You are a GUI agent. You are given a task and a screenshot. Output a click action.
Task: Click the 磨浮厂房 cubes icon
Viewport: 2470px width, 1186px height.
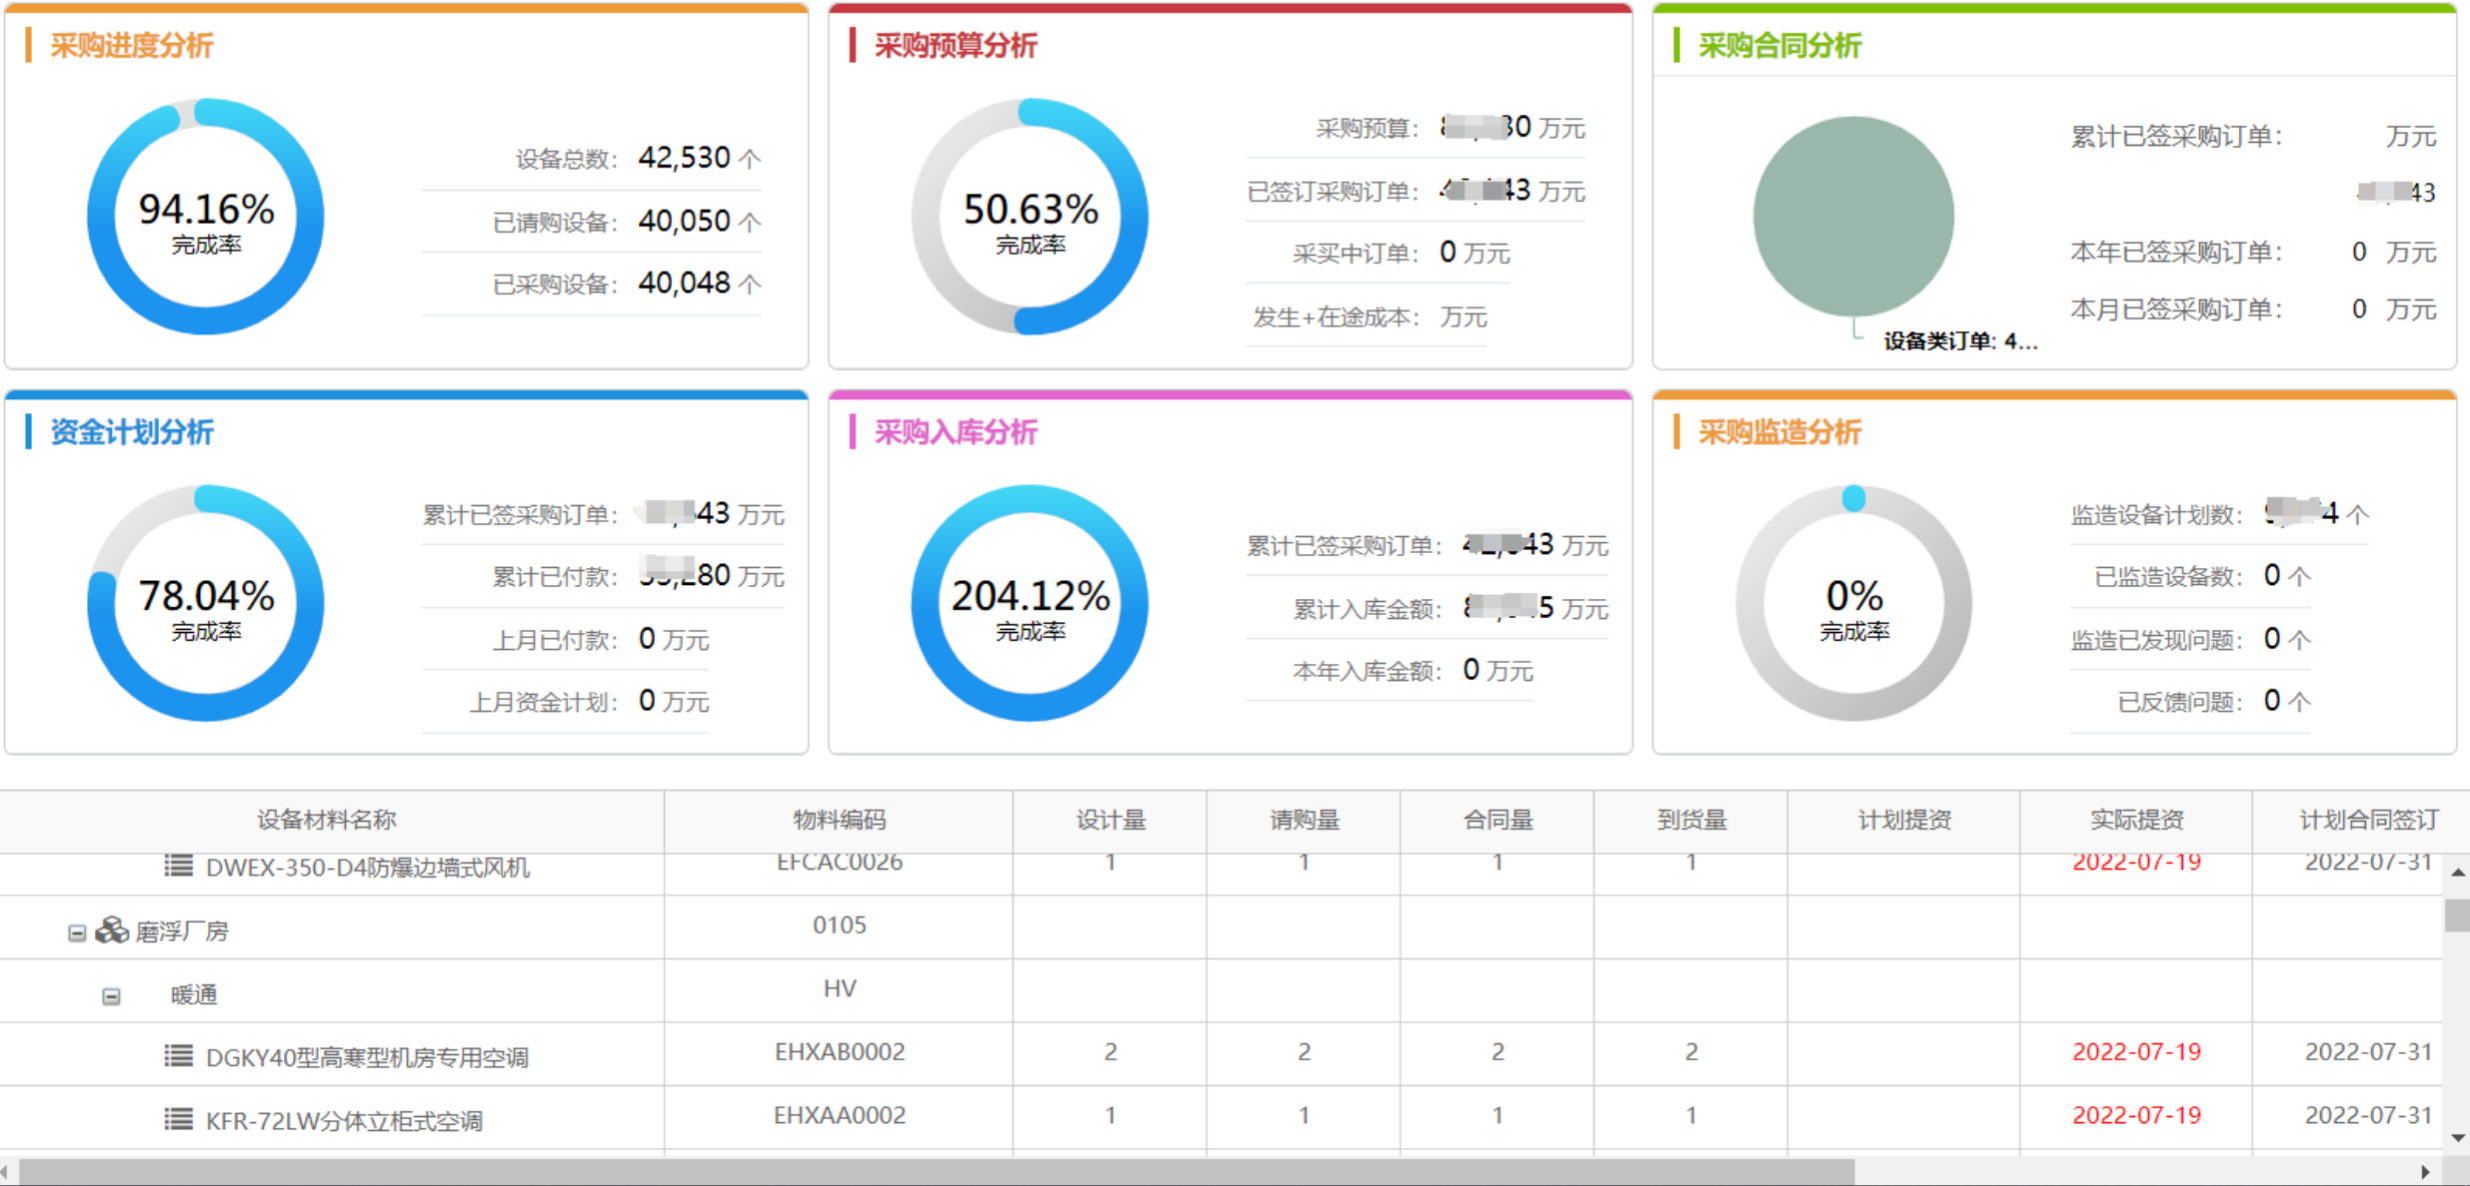pyautogui.click(x=111, y=931)
